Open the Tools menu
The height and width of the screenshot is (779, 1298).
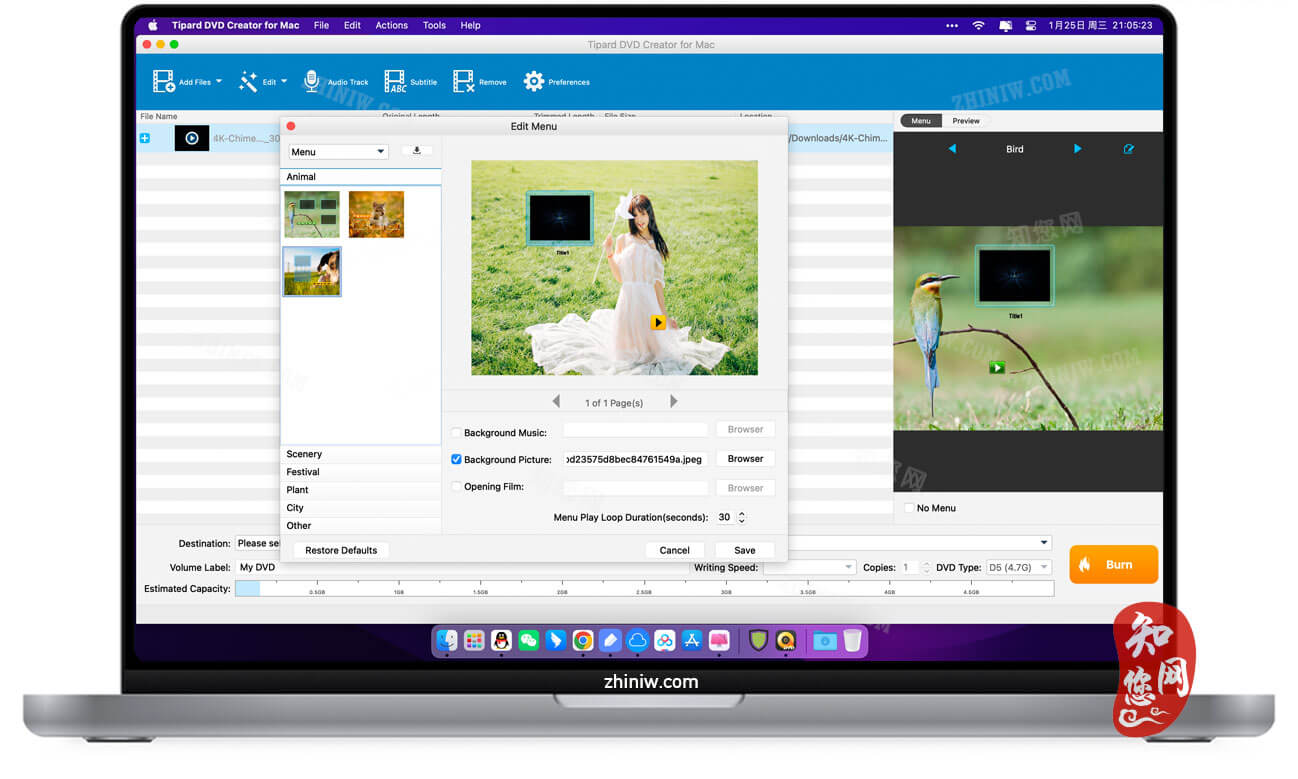[434, 25]
